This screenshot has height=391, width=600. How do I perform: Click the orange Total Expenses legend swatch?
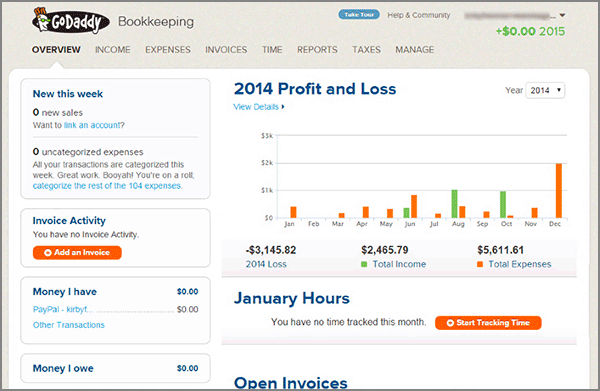coord(480,264)
